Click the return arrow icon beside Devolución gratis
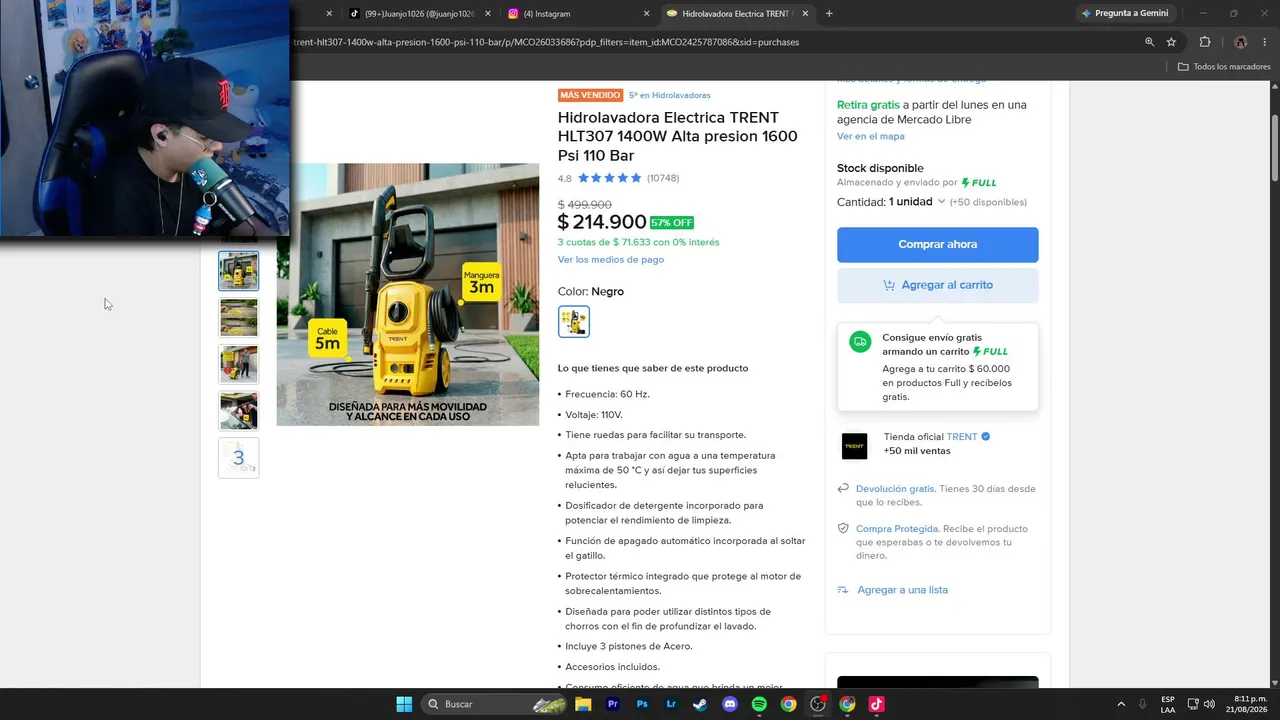The image size is (1280, 720). (x=843, y=489)
